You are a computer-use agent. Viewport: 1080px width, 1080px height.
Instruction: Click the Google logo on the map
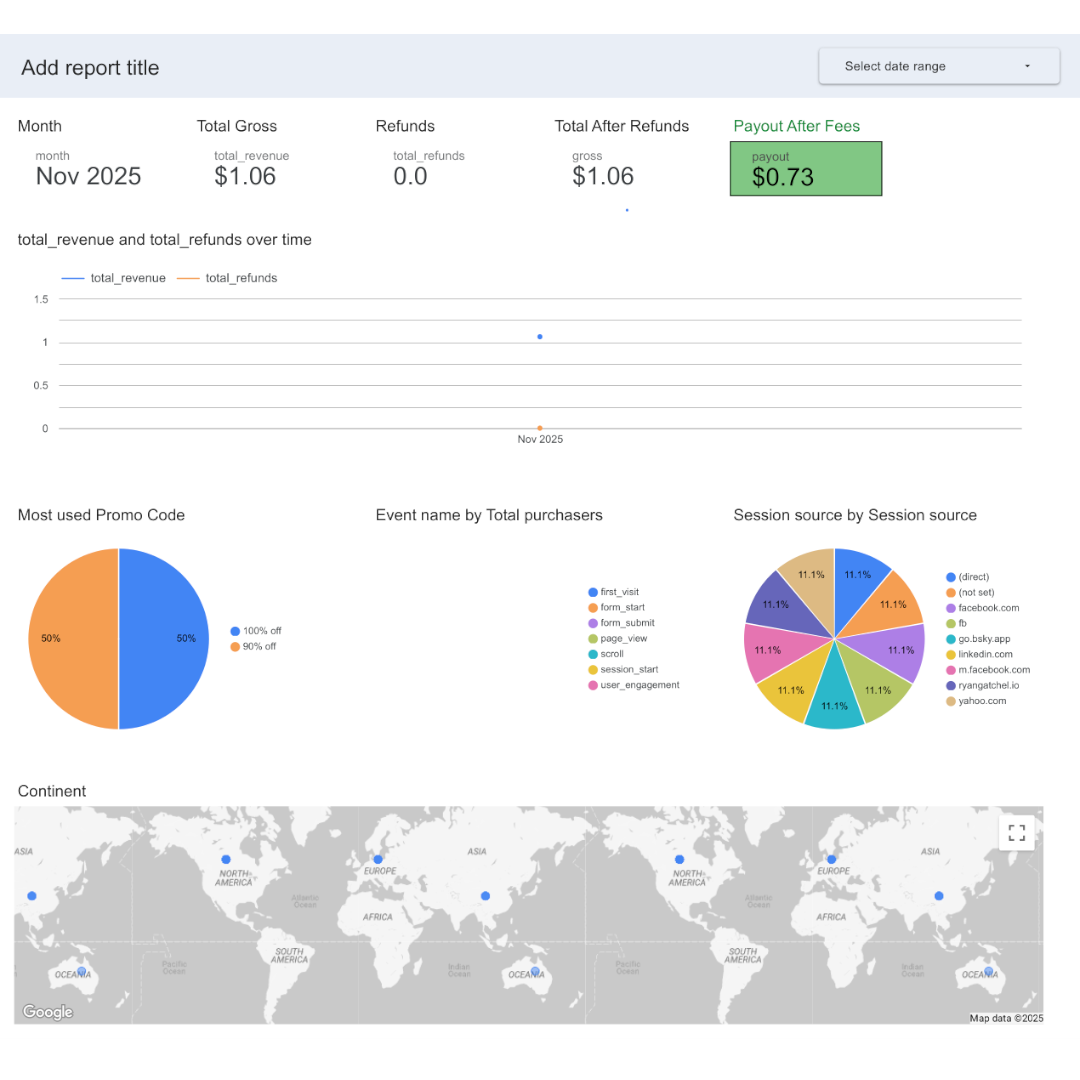(x=48, y=1012)
